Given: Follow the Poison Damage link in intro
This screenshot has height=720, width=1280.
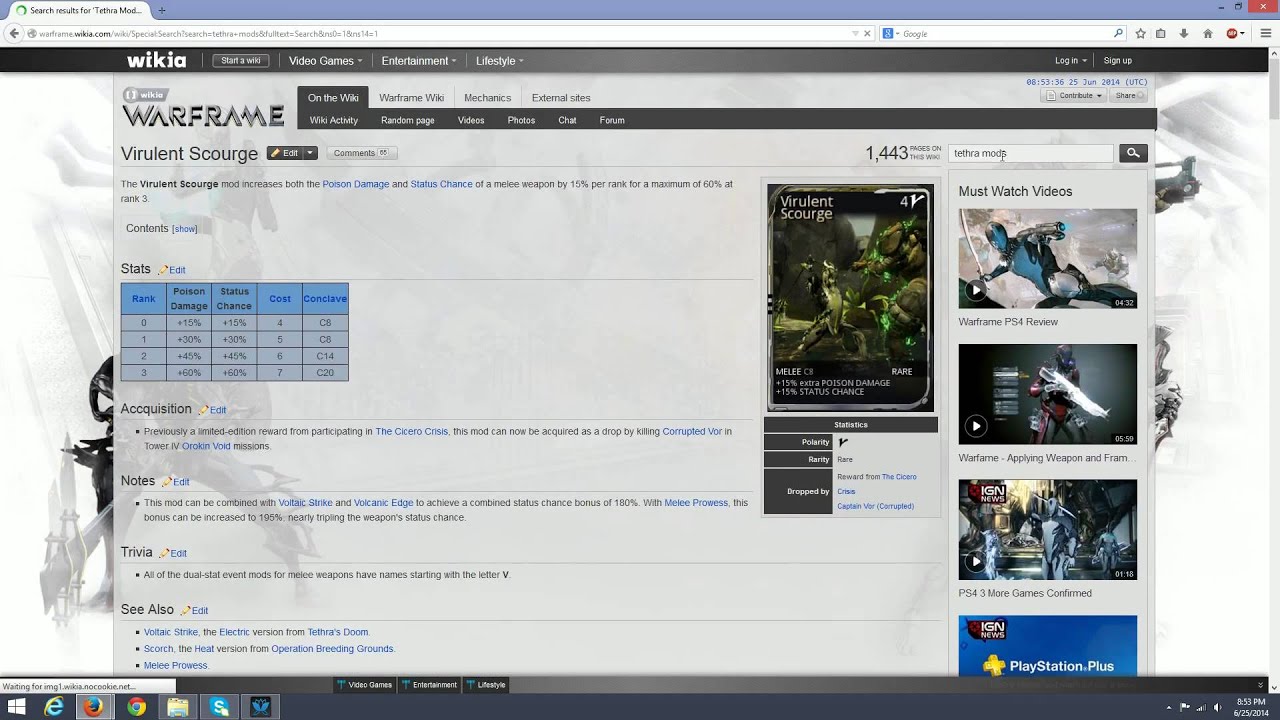Looking at the screenshot, I should click(355, 184).
